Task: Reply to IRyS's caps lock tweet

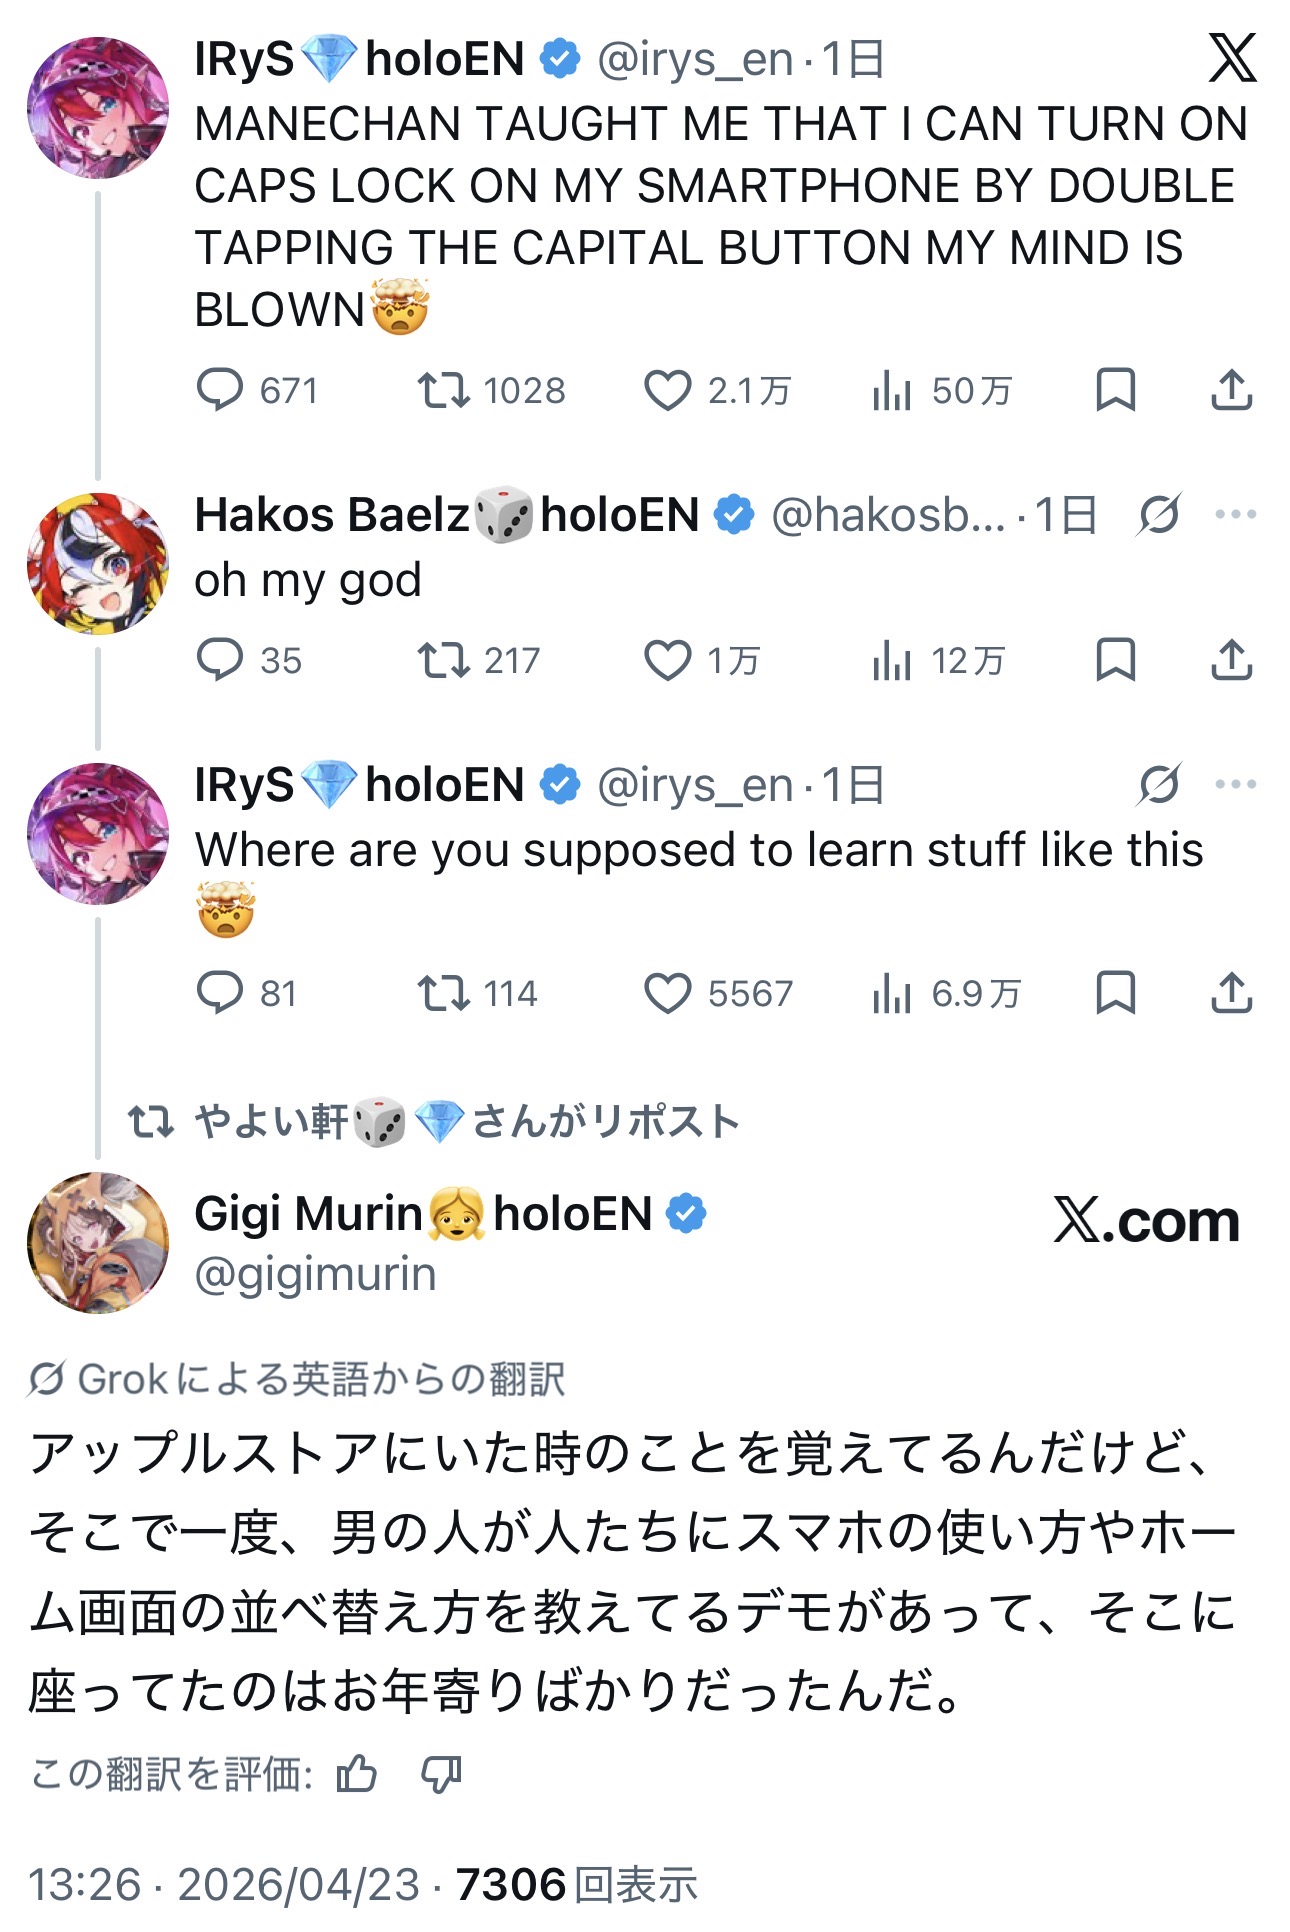Action: pos(220,390)
